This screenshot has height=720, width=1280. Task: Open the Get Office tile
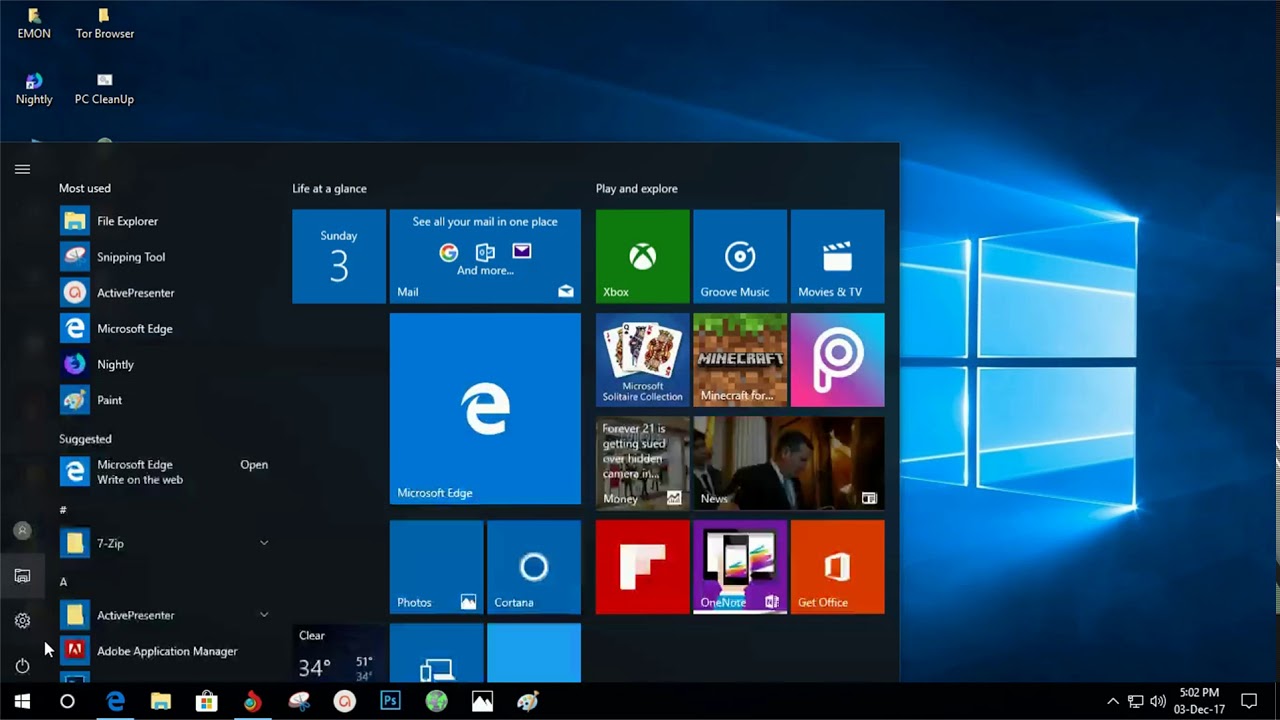coord(837,567)
